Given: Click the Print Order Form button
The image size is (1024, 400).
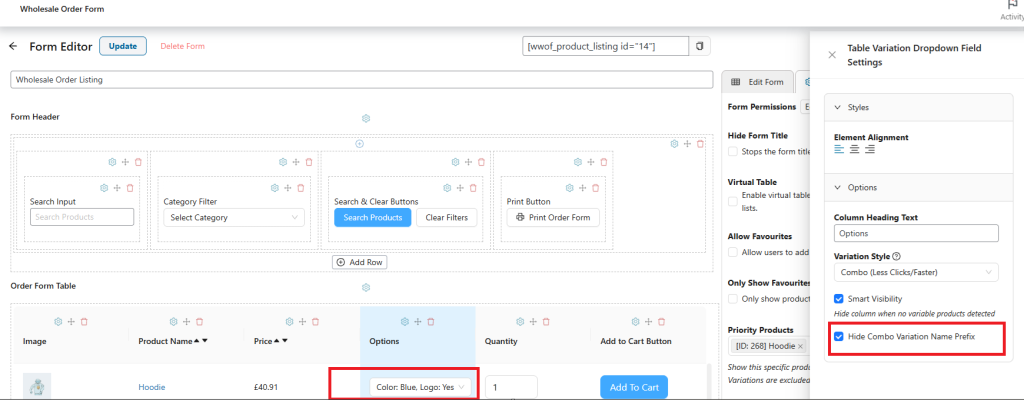Looking at the screenshot, I should 553,218.
